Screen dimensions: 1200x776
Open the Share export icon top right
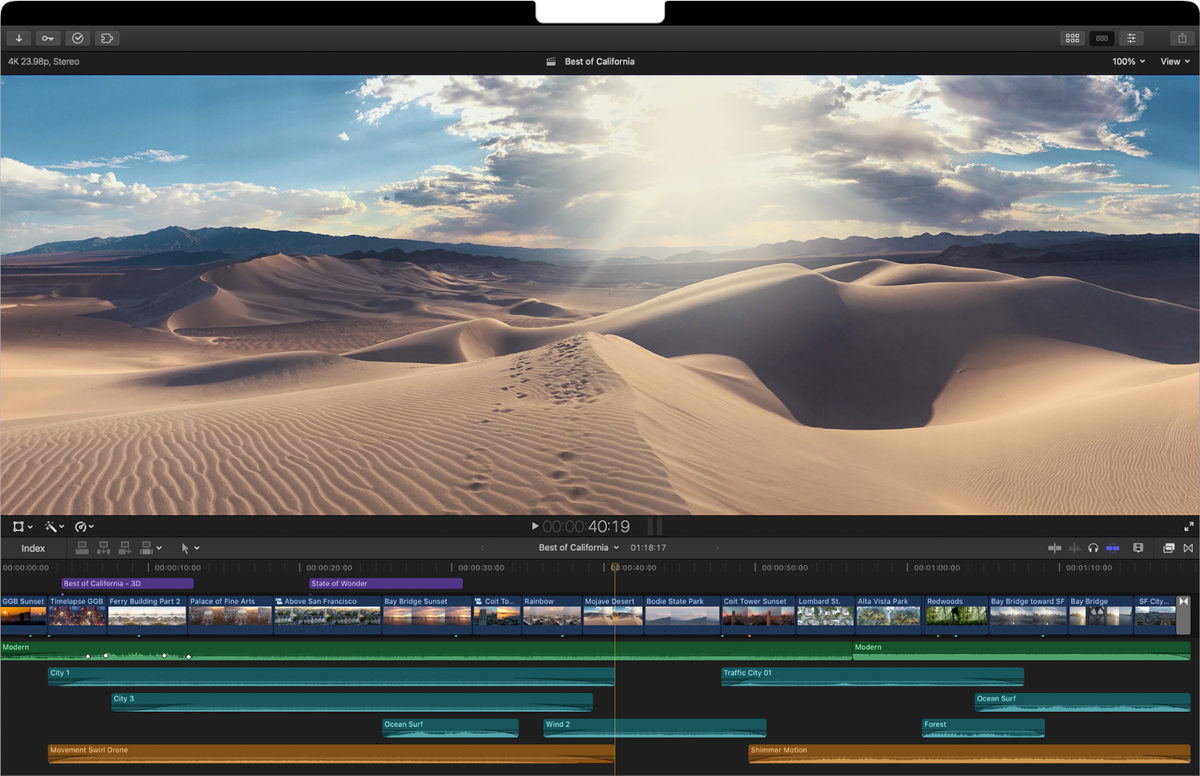1186,38
